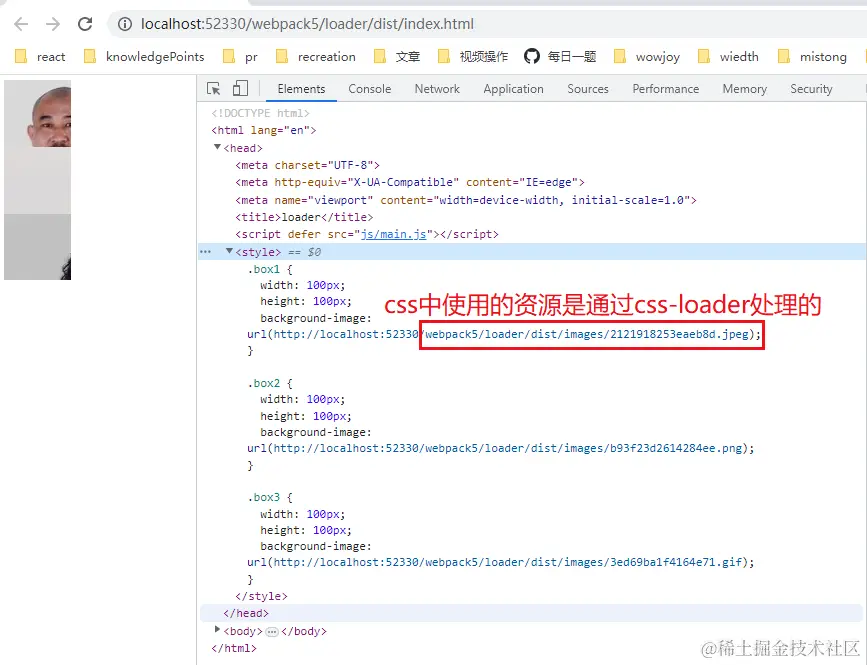
Task: Select the meta viewport node
Action: pos(466,200)
